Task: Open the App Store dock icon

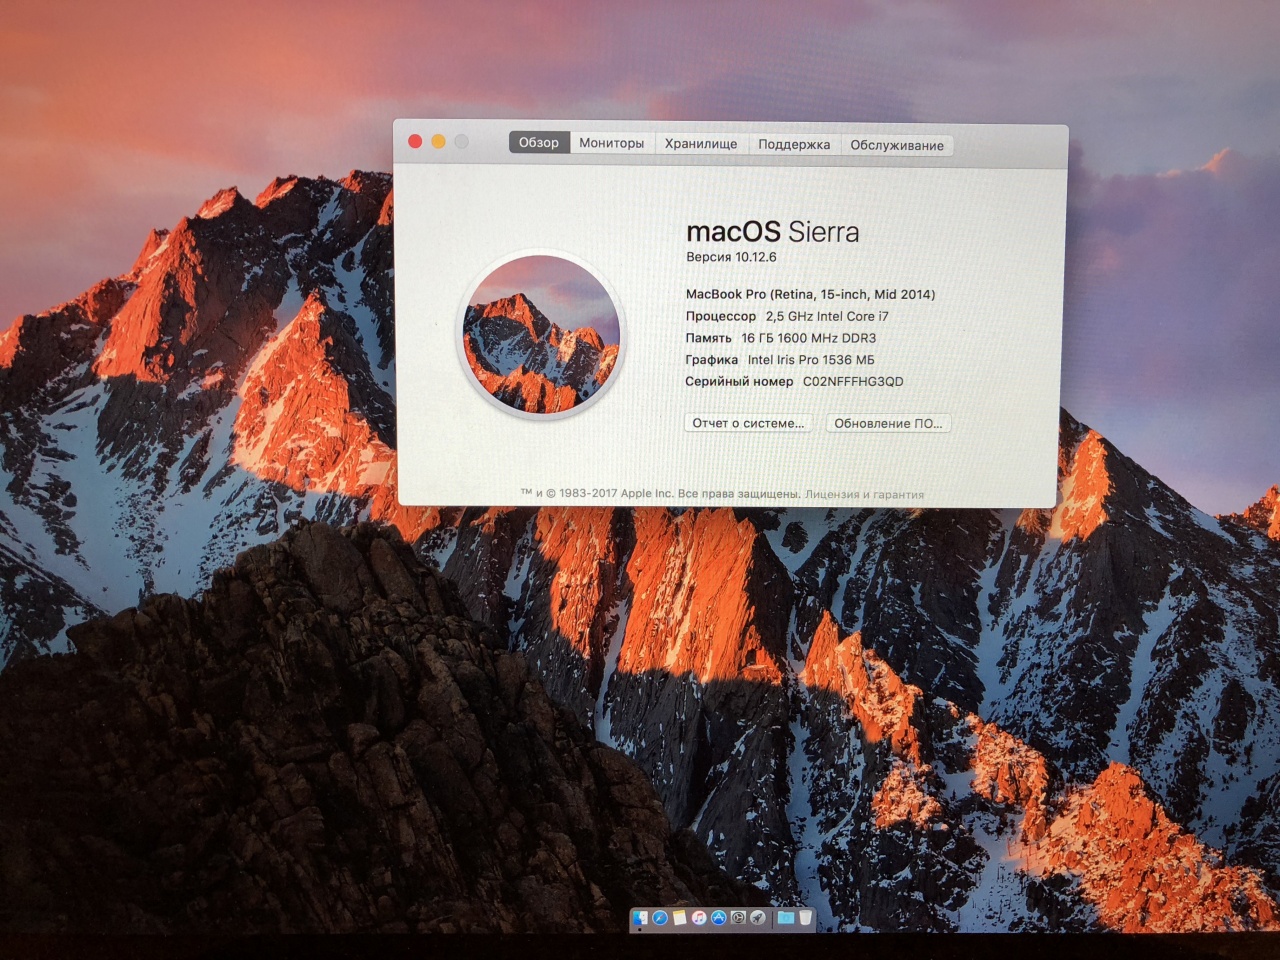Action: click(x=718, y=918)
